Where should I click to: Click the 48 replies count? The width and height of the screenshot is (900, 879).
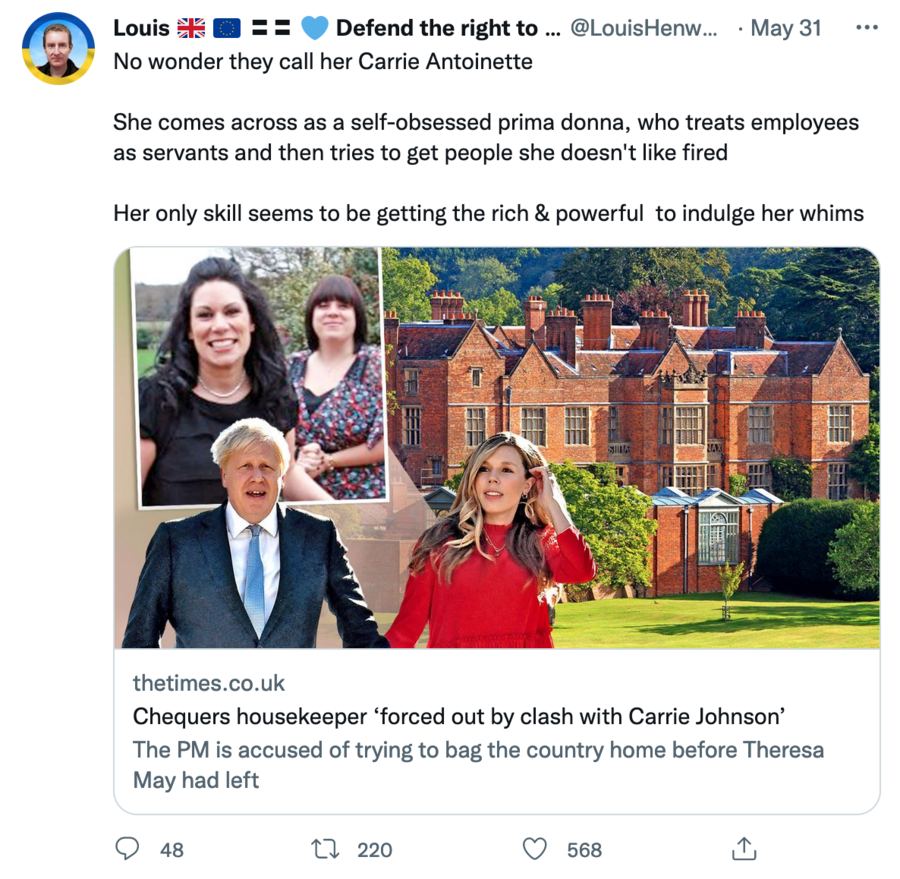click(172, 850)
